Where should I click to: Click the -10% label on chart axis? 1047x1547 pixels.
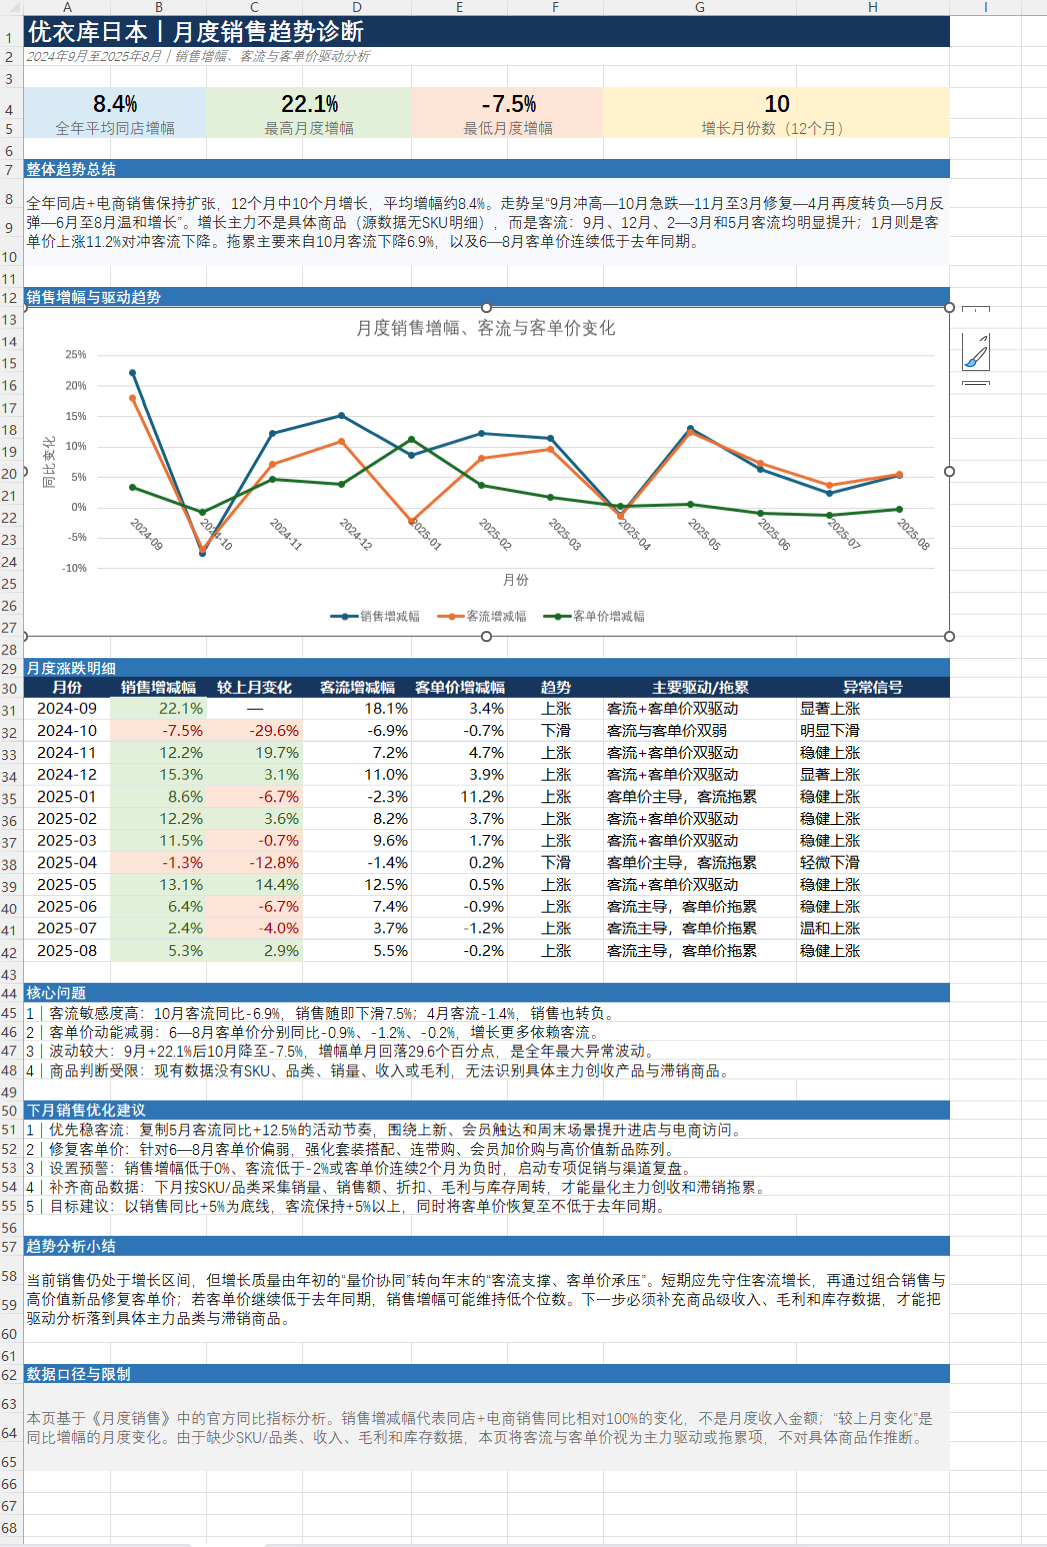(x=75, y=568)
